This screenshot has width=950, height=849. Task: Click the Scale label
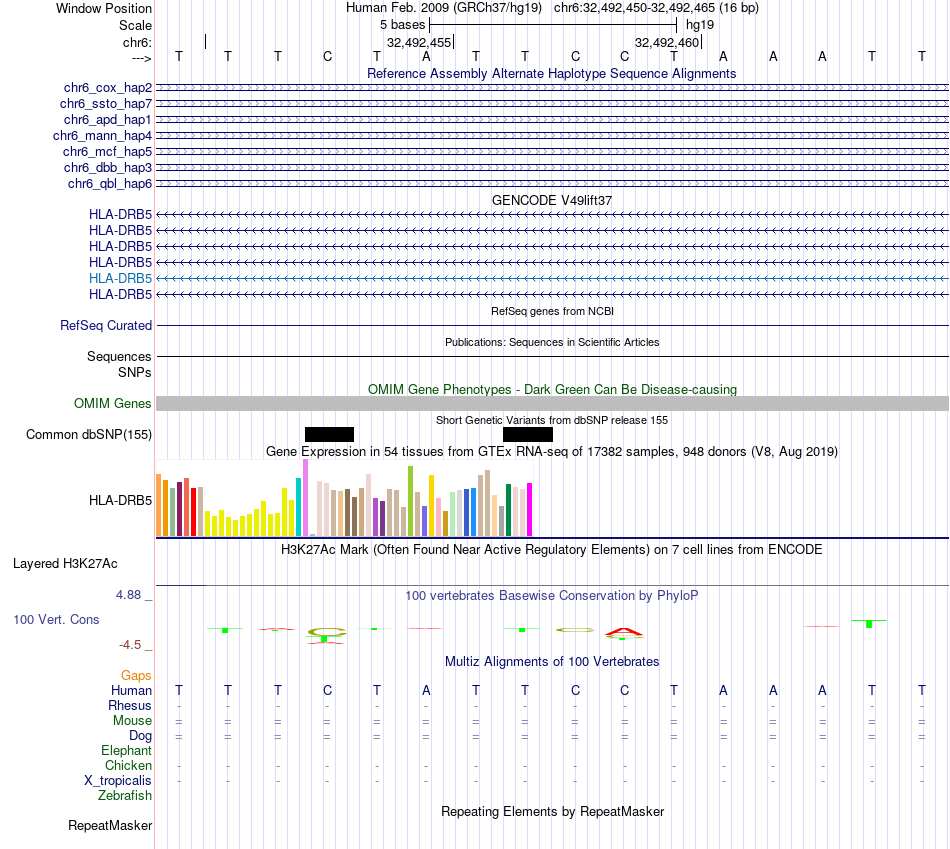[135, 25]
